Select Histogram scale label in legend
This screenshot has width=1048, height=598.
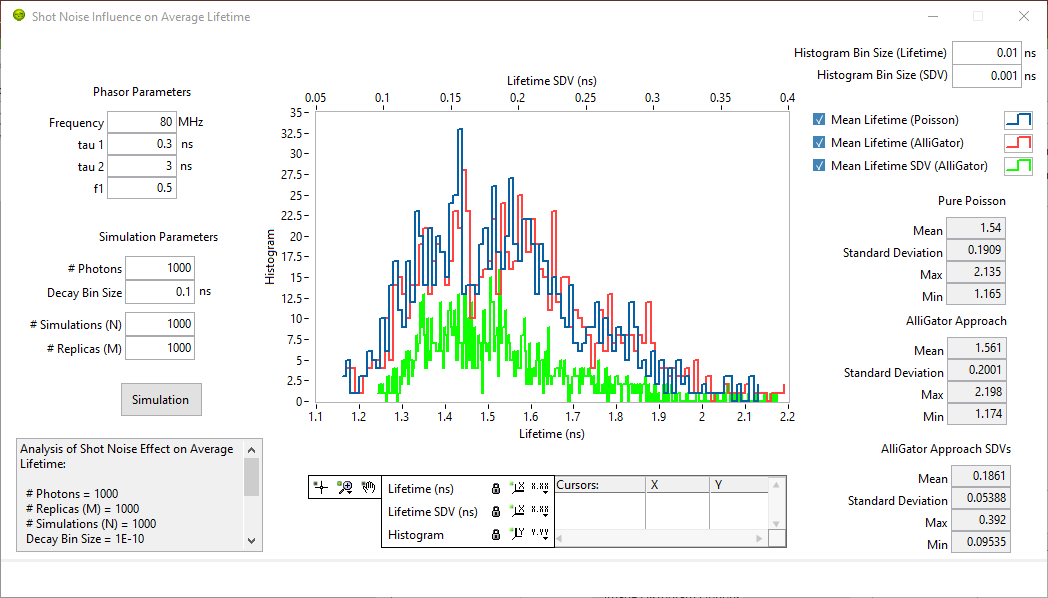416,535
